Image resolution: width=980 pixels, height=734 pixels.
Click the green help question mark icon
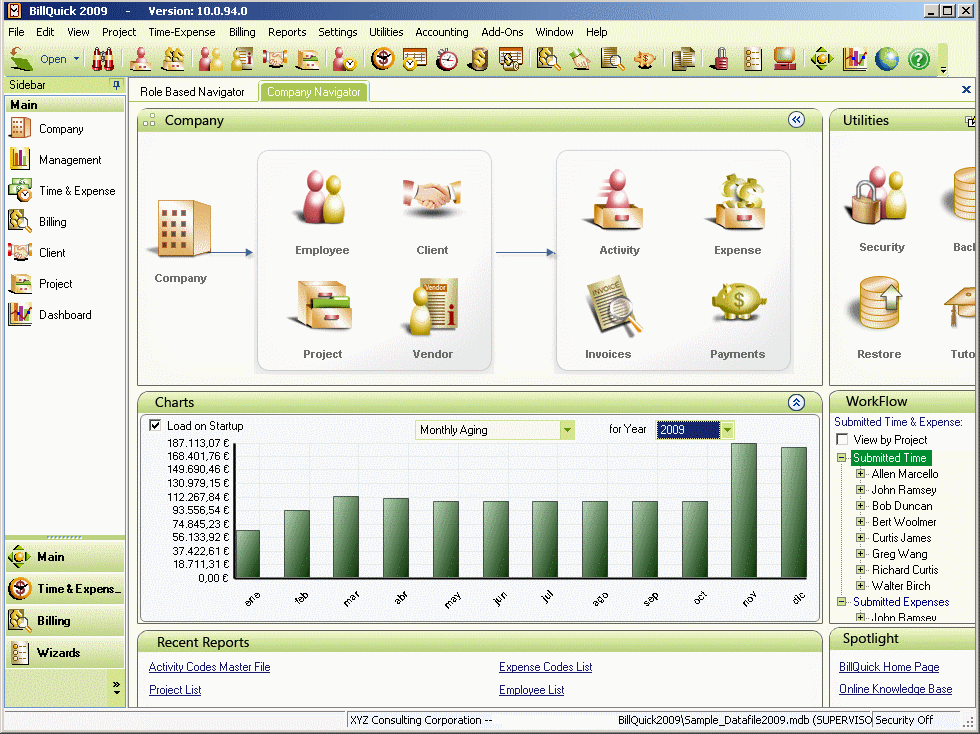(919, 59)
